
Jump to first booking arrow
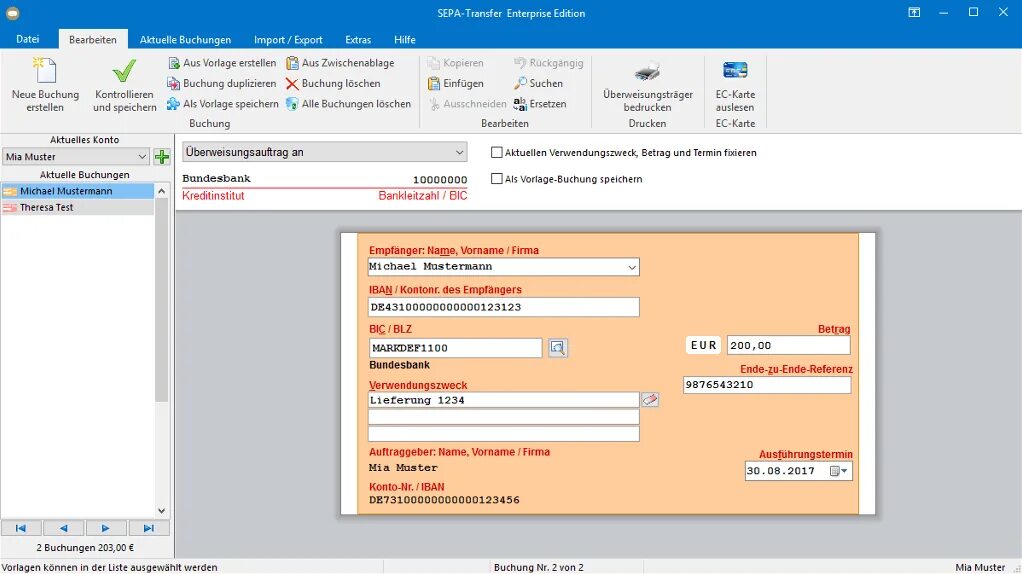(x=21, y=528)
